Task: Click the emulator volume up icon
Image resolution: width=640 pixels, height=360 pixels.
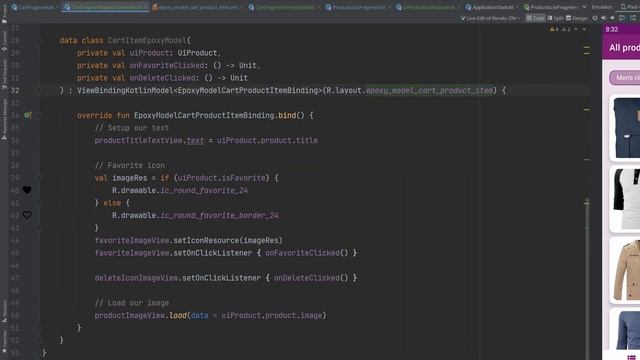Action: point(604,18)
